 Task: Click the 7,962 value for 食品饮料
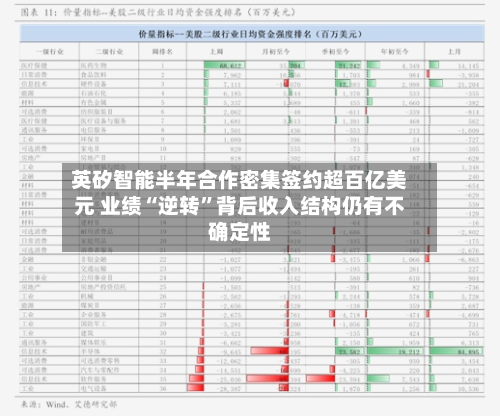pyautogui.click(x=232, y=75)
